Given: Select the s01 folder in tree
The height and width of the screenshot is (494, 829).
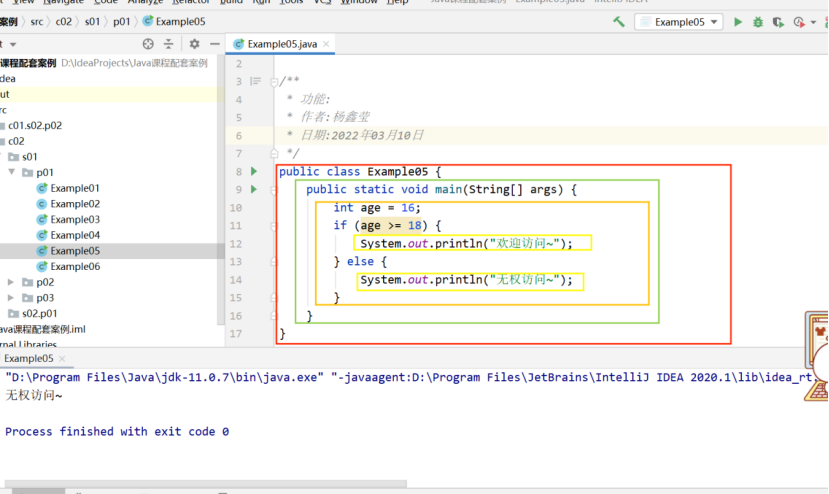Looking at the screenshot, I should (30, 157).
